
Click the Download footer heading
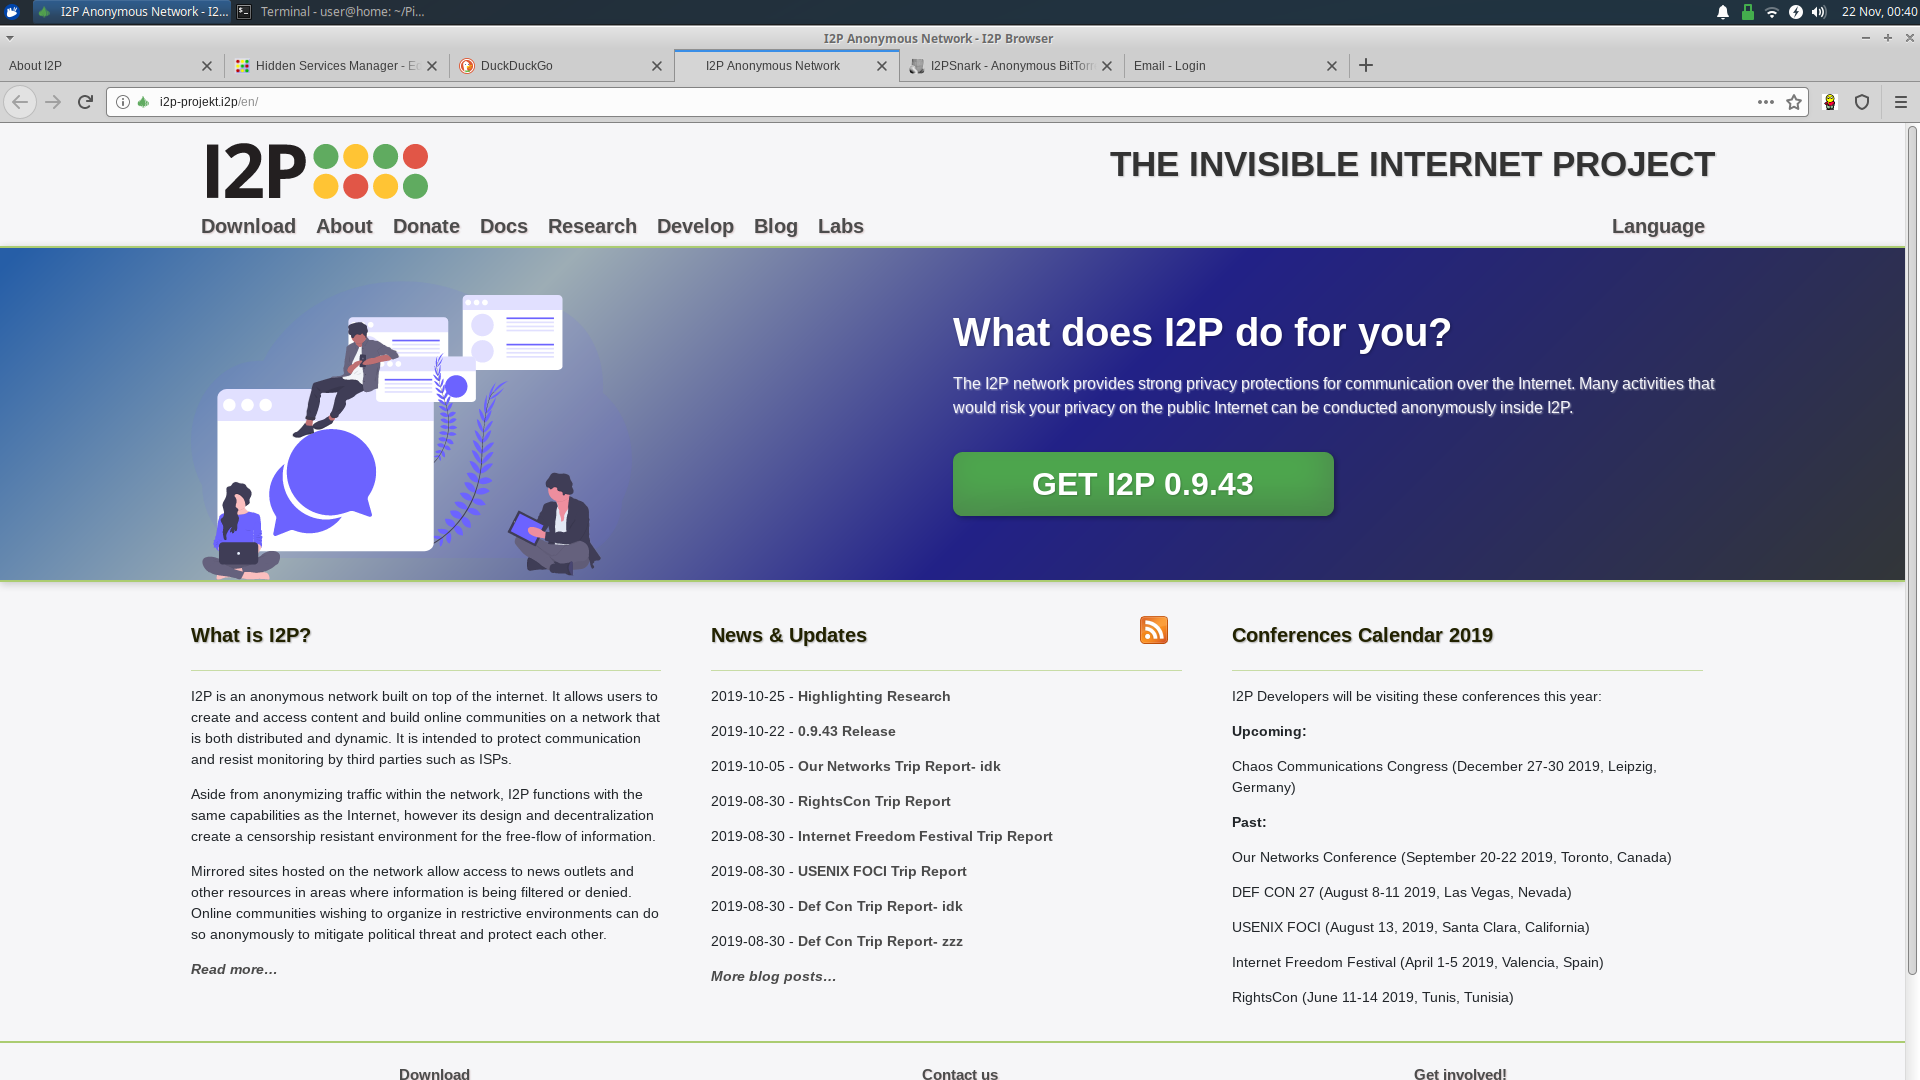tap(434, 1073)
